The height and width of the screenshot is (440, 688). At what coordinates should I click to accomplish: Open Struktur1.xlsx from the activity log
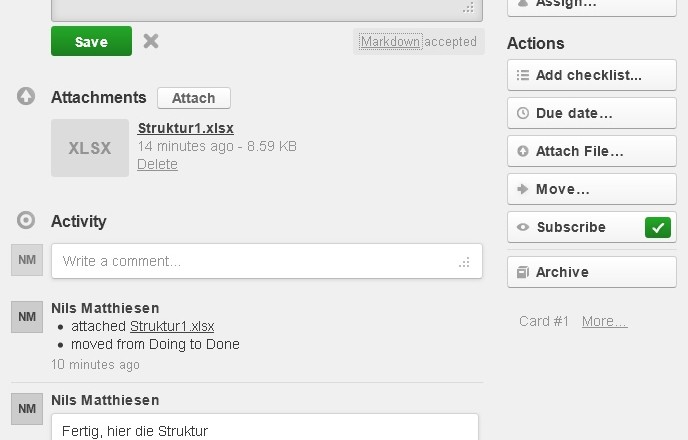172,326
